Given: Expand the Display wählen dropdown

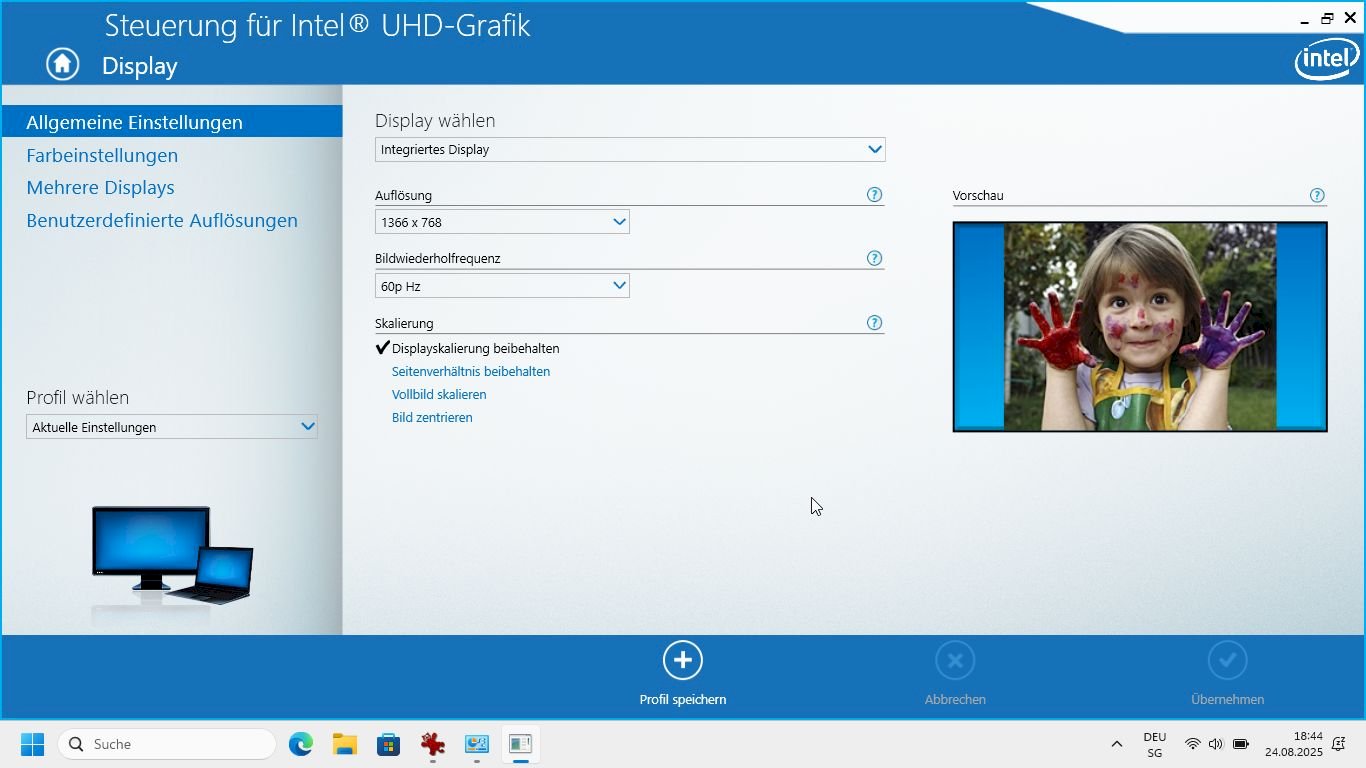Looking at the screenshot, I should tap(630, 150).
